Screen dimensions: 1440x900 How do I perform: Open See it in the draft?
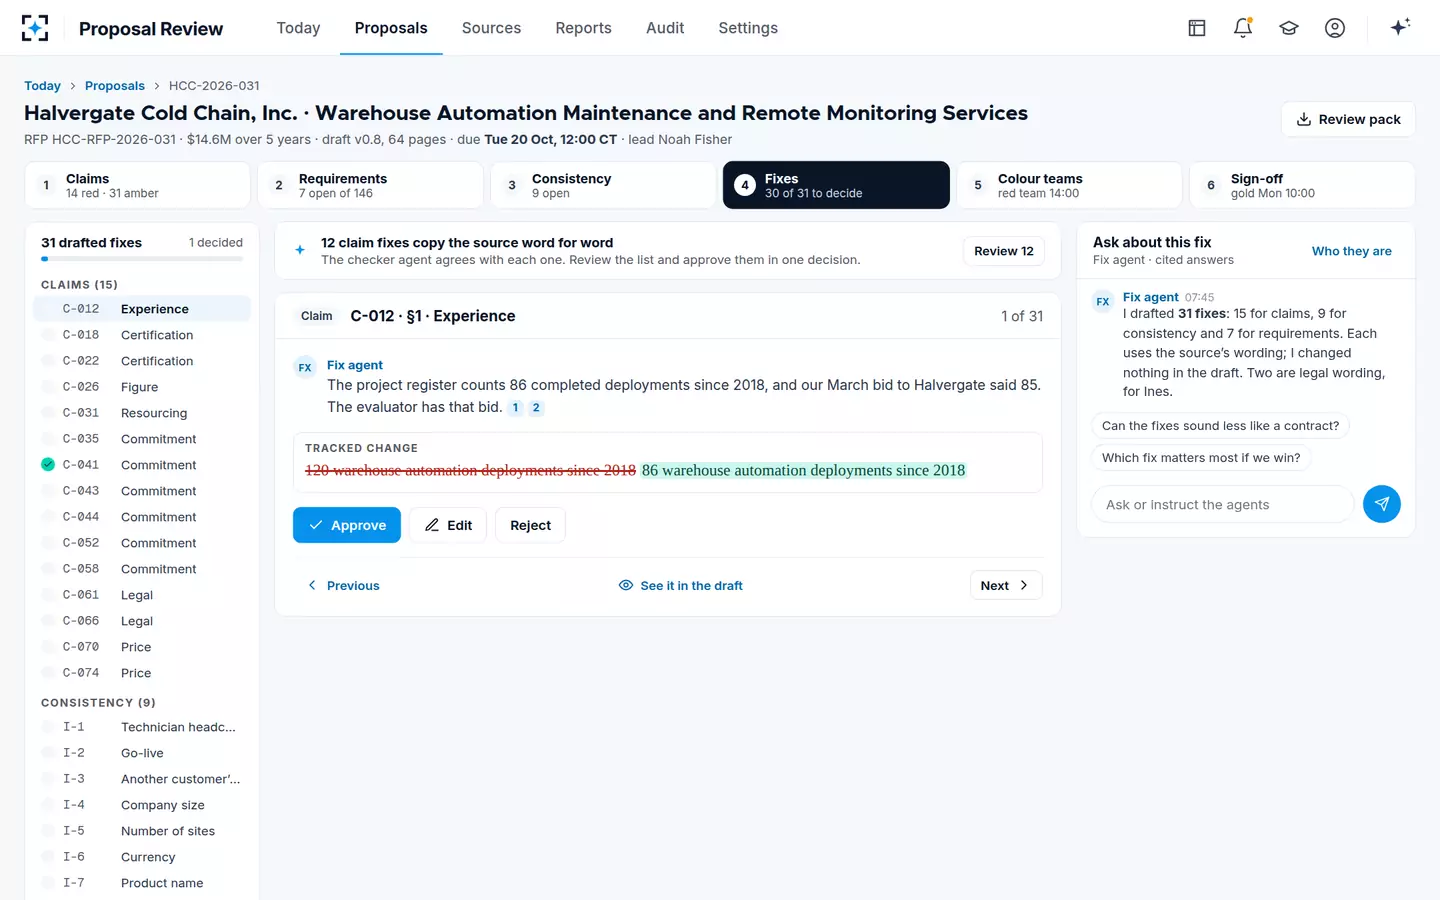[x=681, y=585]
